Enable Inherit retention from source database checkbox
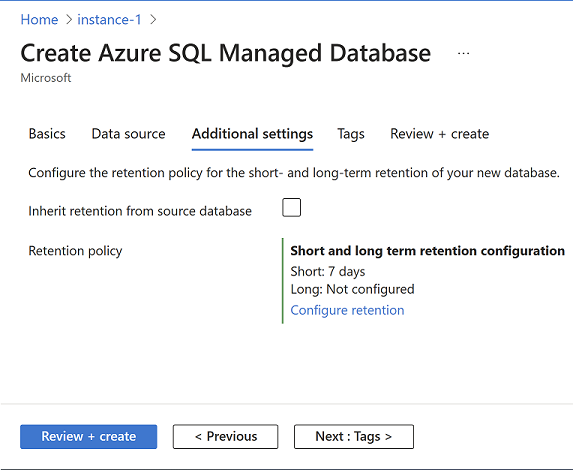The image size is (573, 470). [292, 208]
